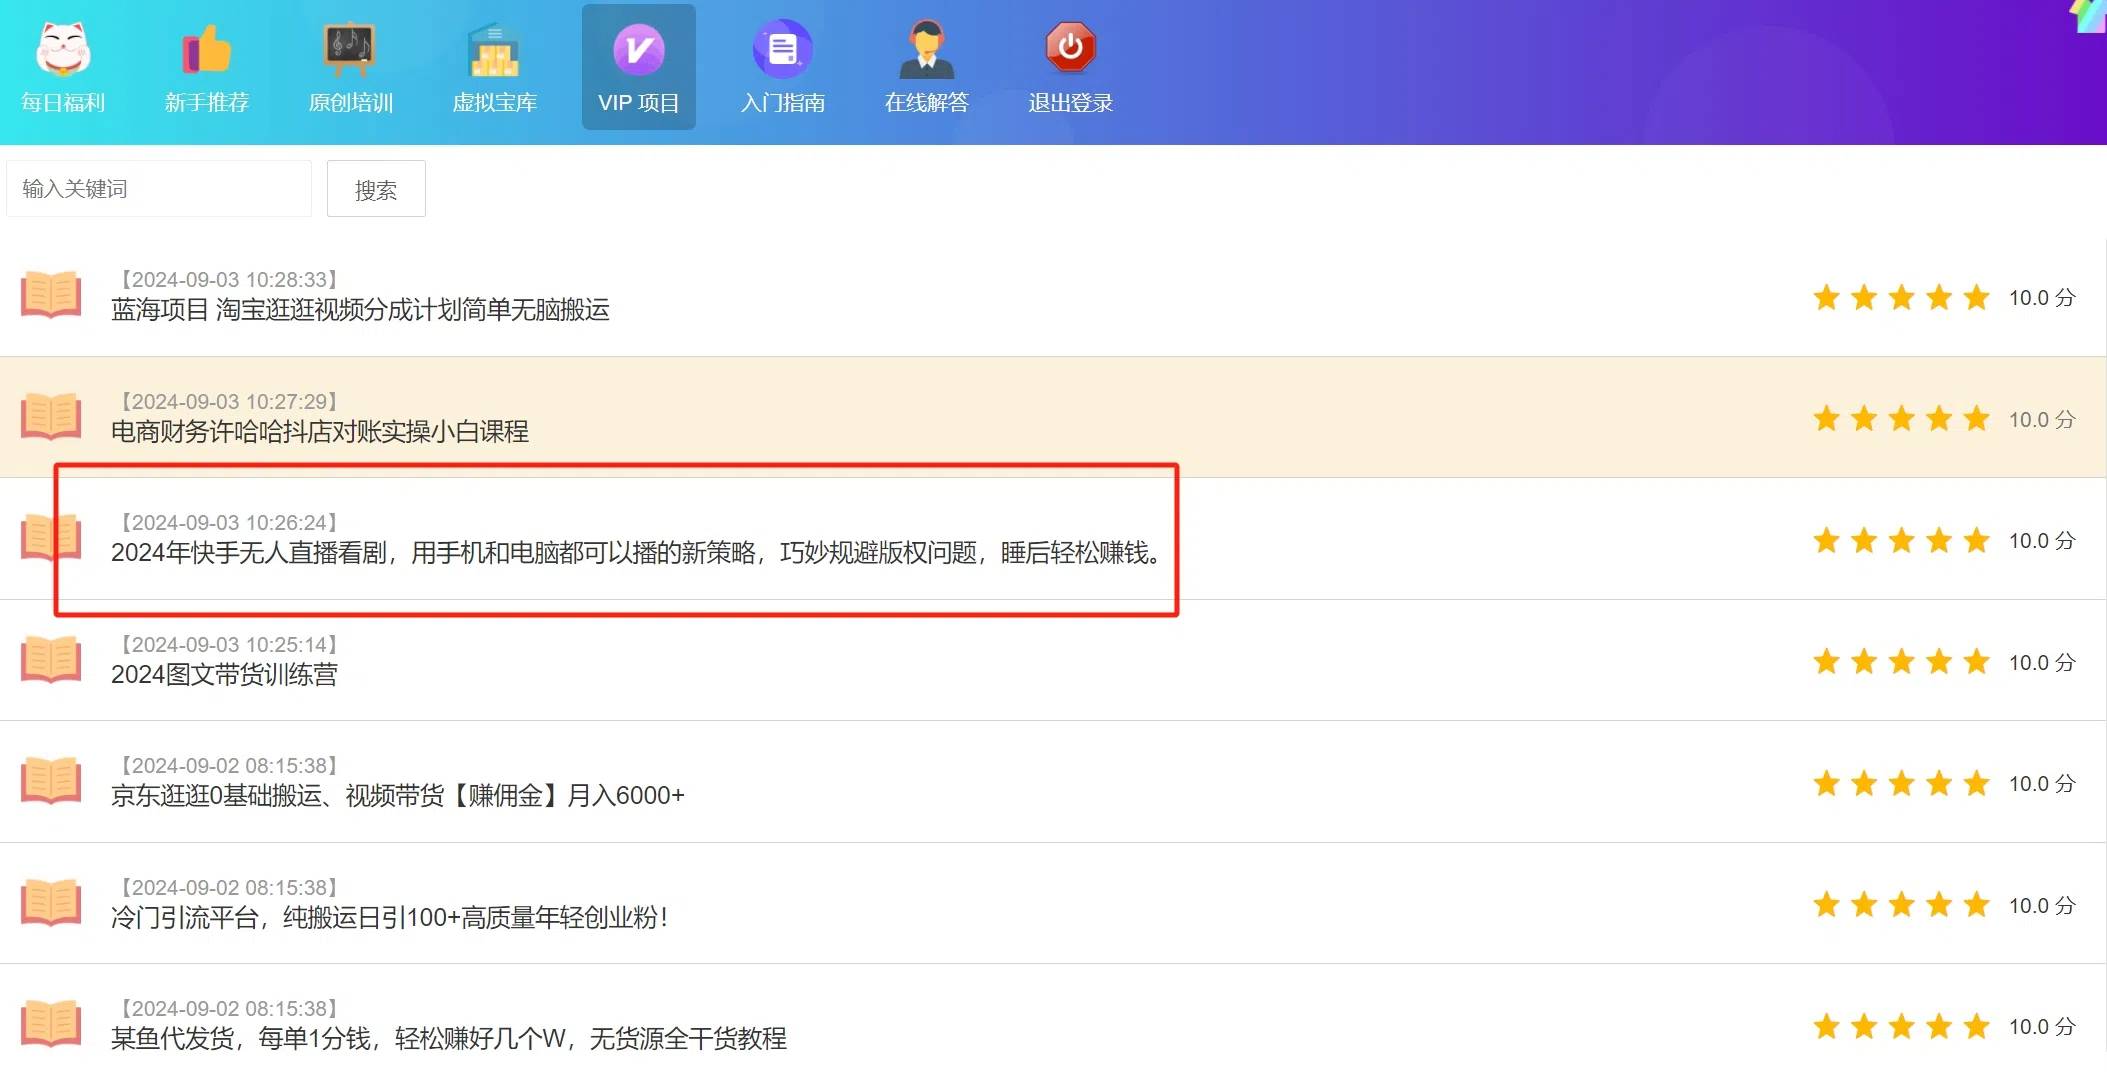Click the 搜索 search button
The width and height of the screenshot is (2107, 1084).
point(376,189)
